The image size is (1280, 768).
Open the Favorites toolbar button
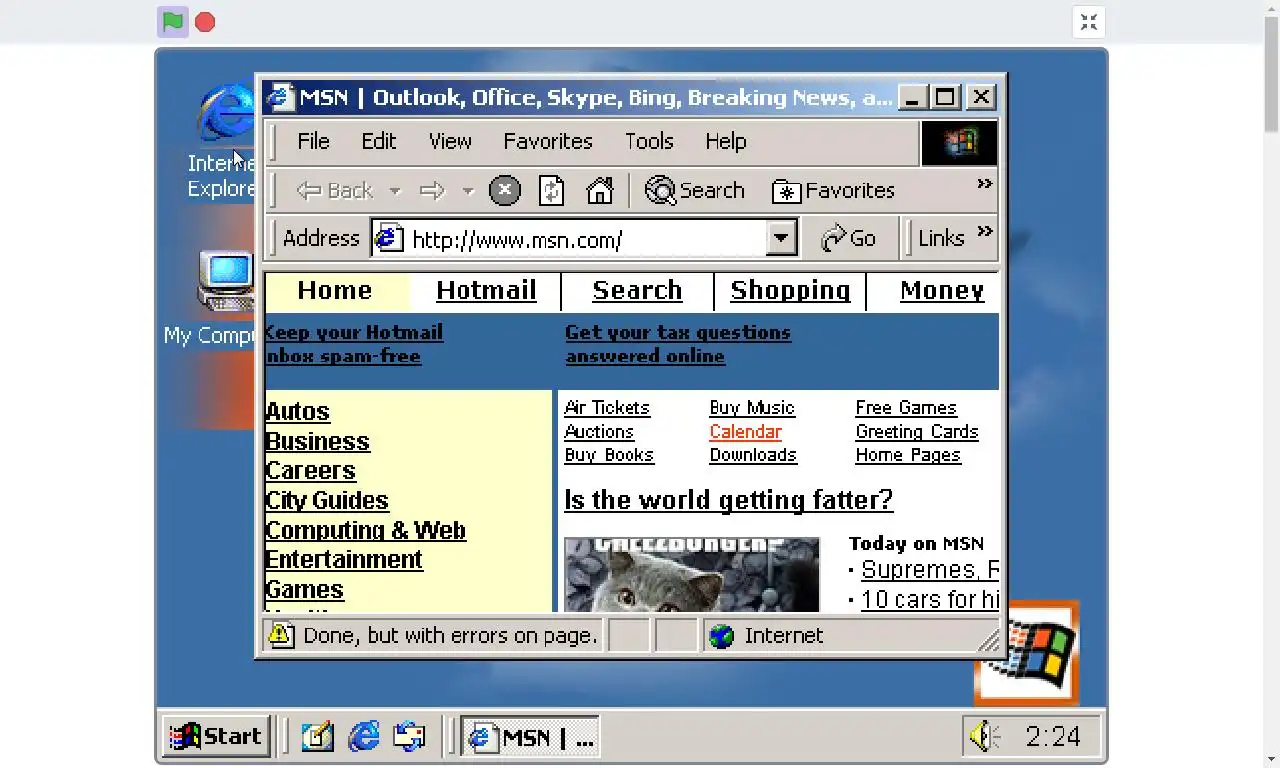click(834, 190)
